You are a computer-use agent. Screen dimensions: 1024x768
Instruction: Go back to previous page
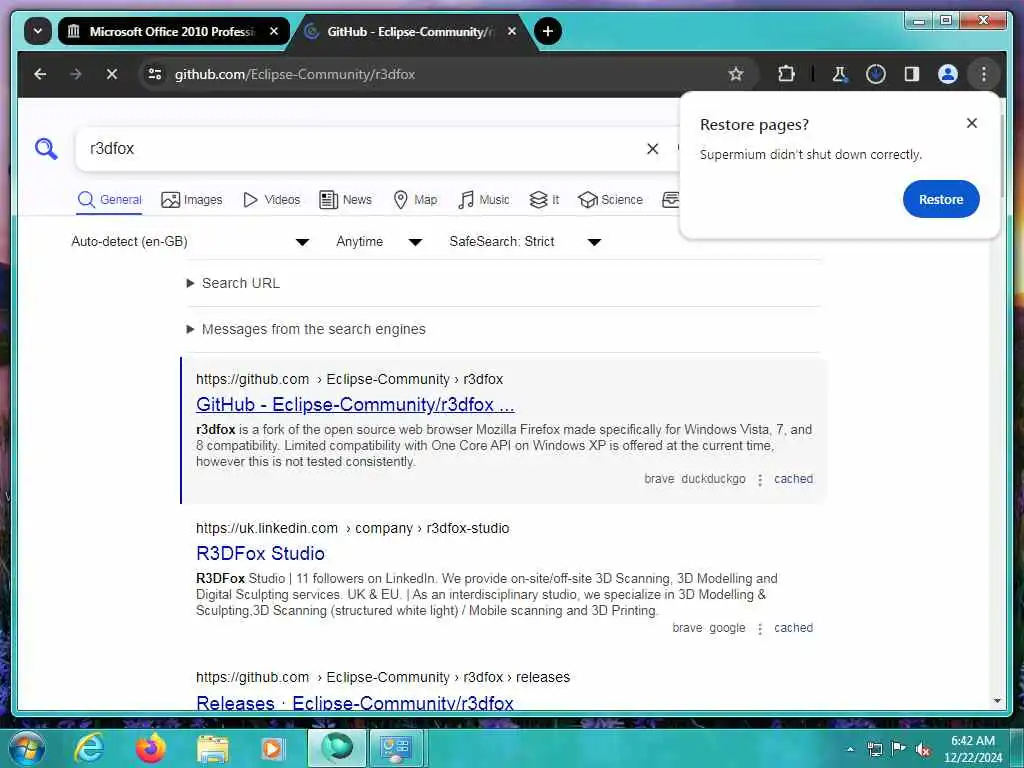click(x=40, y=74)
